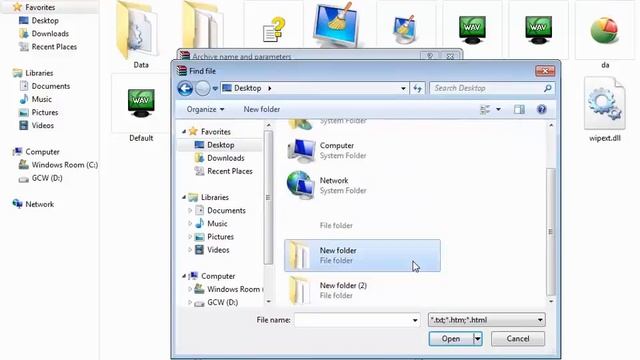640x360 pixels.
Task: Expand Videos library in dialog tree
Action: 190,250
